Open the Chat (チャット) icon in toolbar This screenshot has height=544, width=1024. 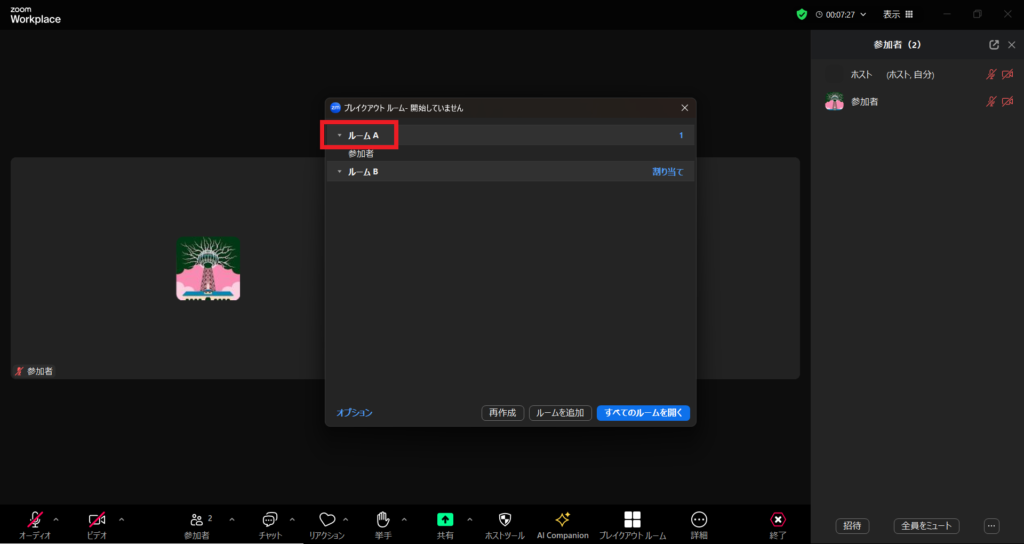click(x=269, y=519)
